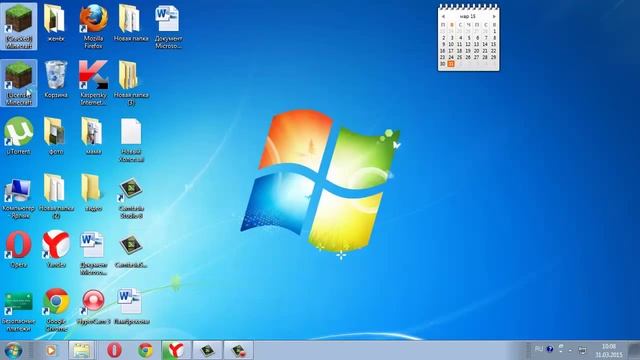Screen dimensions: 640x360
Task: Select the Opera desktop shortcut
Action: [x=19, y=249]
